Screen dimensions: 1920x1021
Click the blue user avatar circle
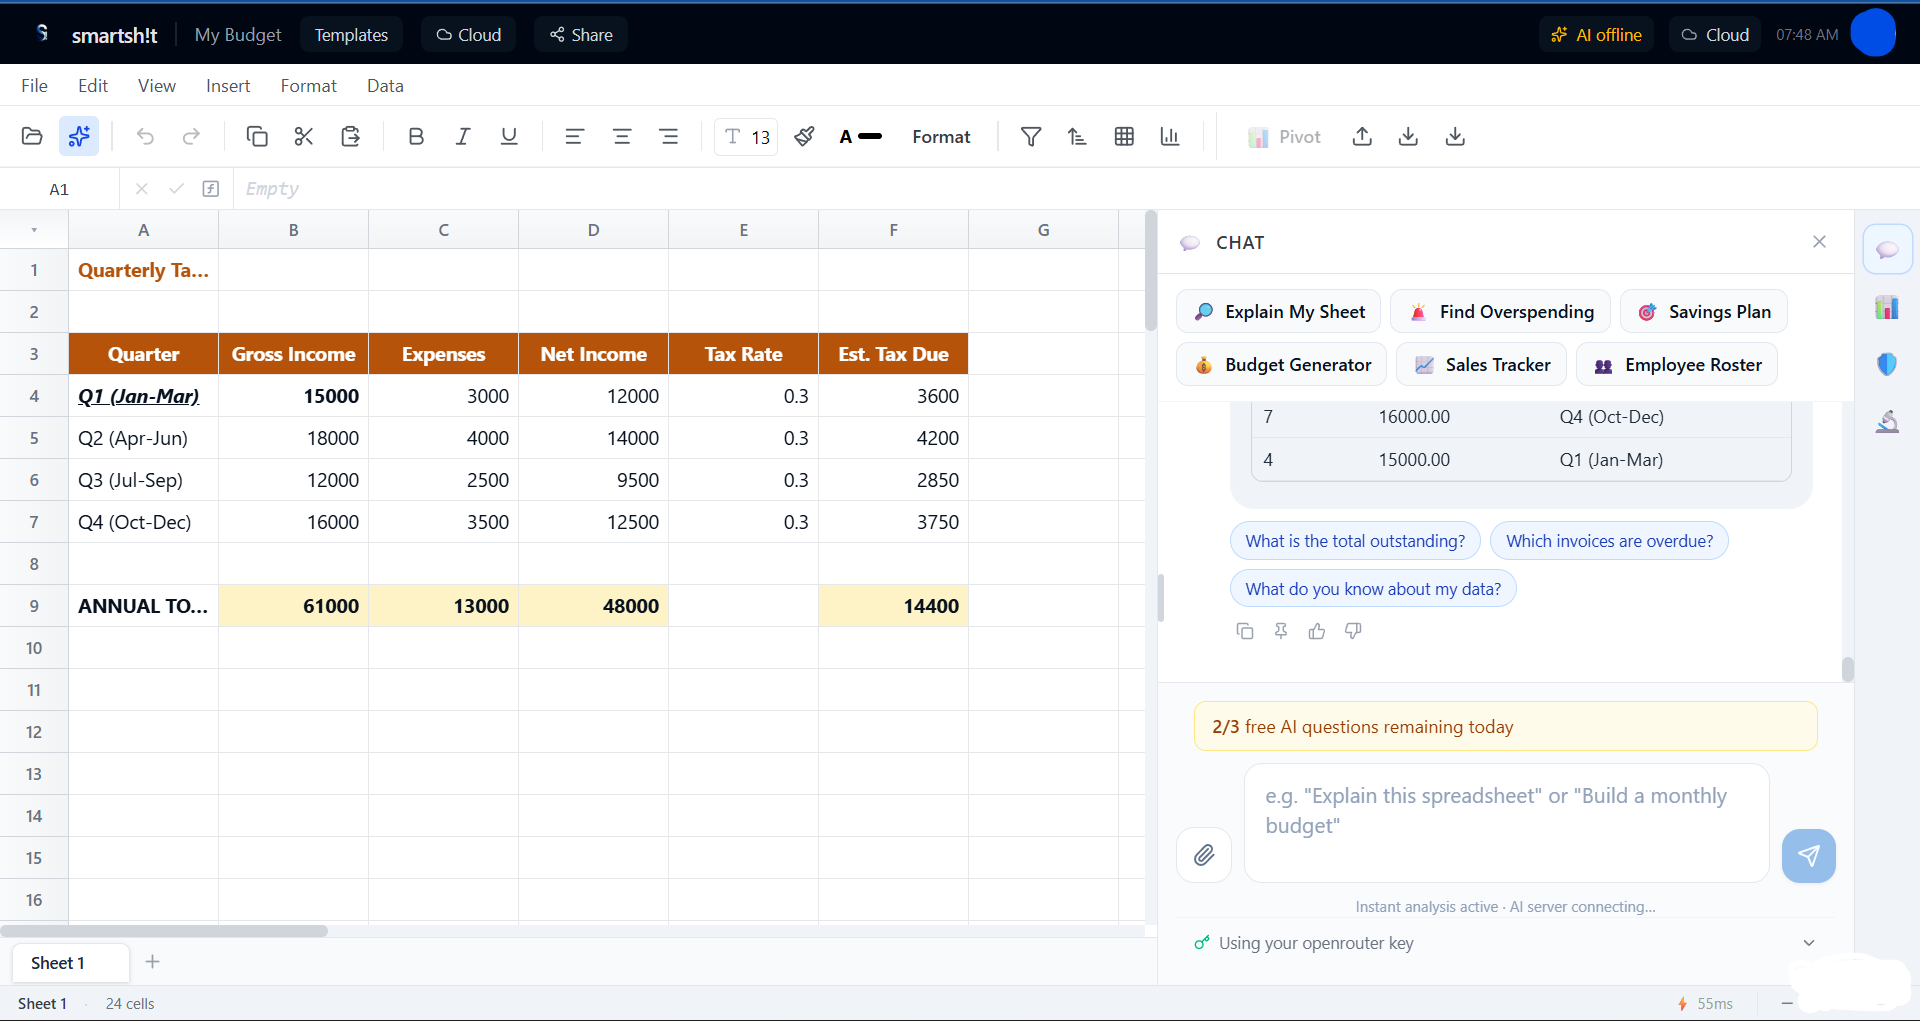coord(1873,33)
